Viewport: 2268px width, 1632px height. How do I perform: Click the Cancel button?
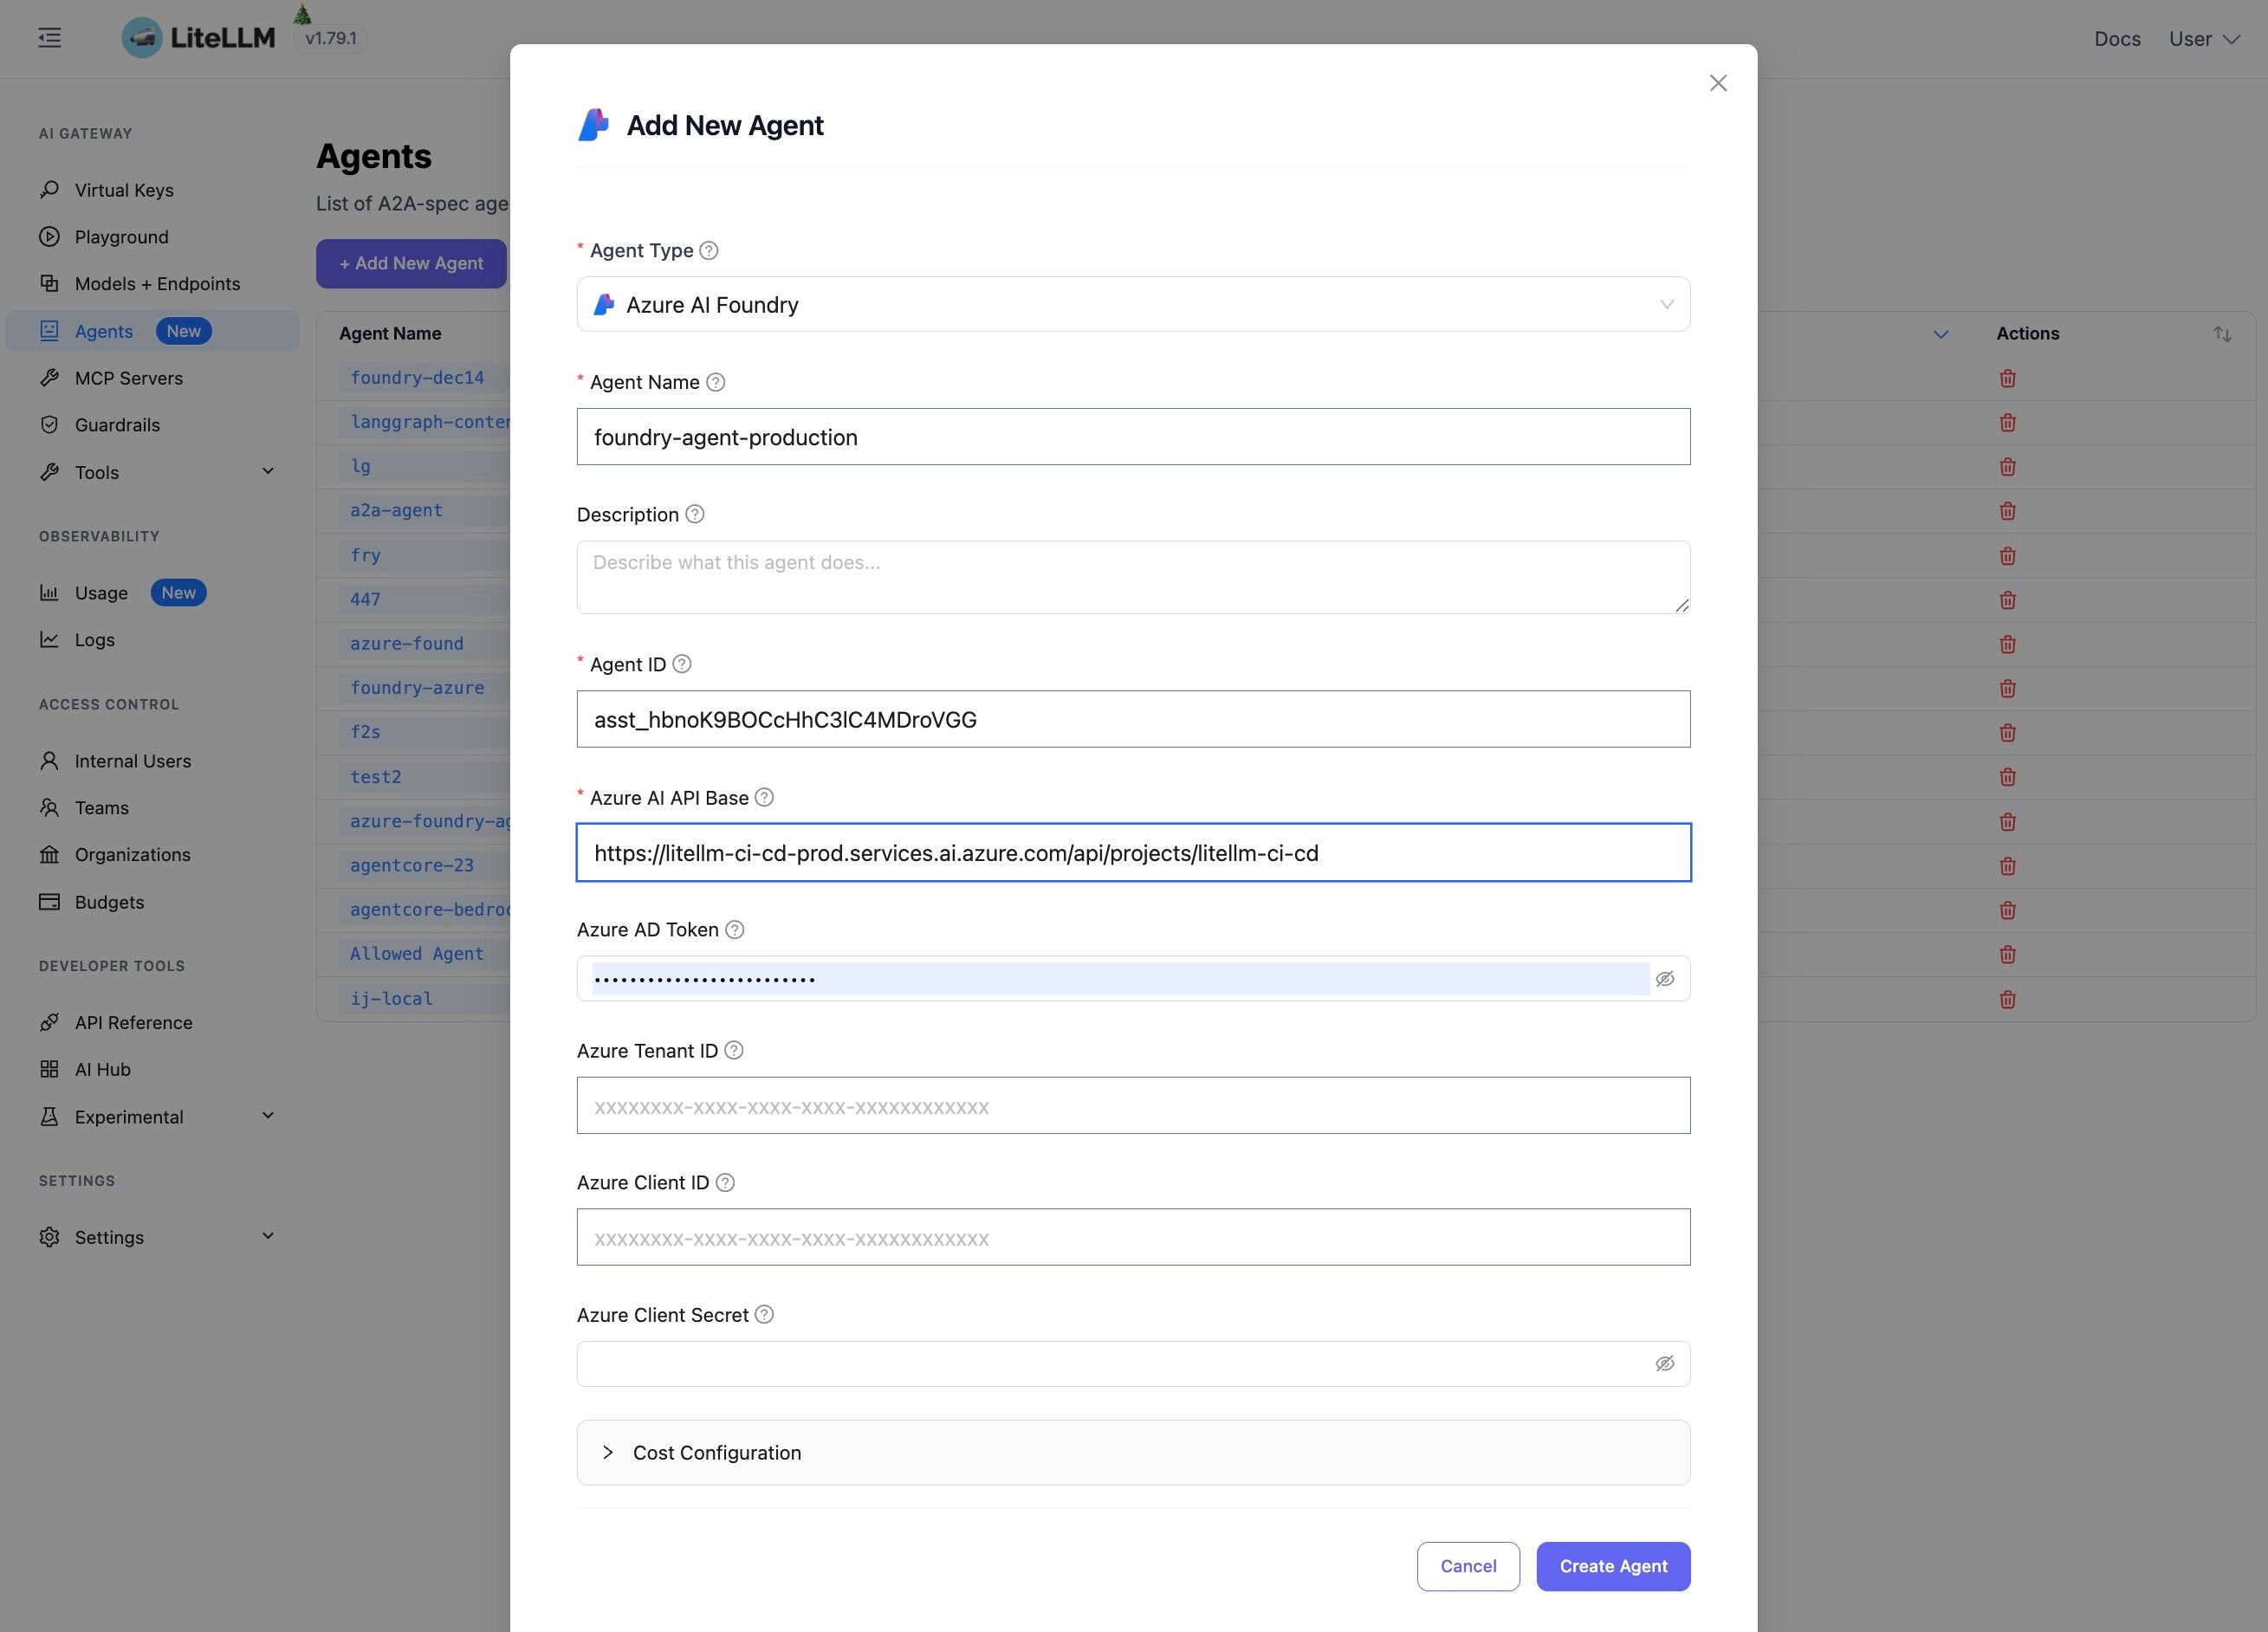(x=1467, y=1566)
